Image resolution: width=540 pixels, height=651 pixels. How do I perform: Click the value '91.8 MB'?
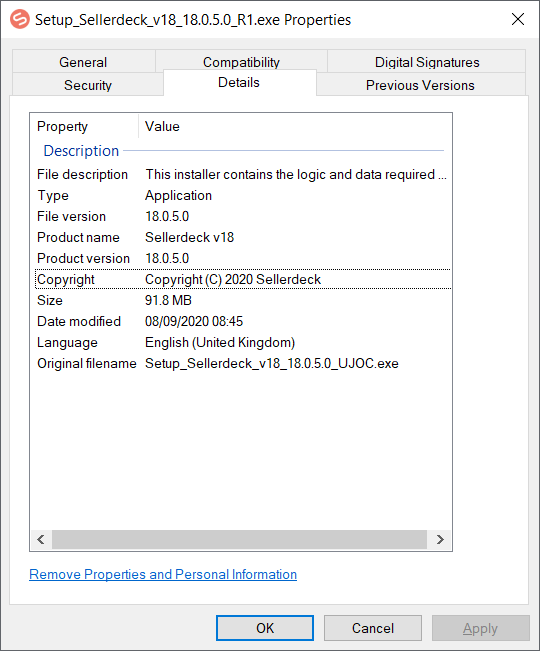pos(168,300)
